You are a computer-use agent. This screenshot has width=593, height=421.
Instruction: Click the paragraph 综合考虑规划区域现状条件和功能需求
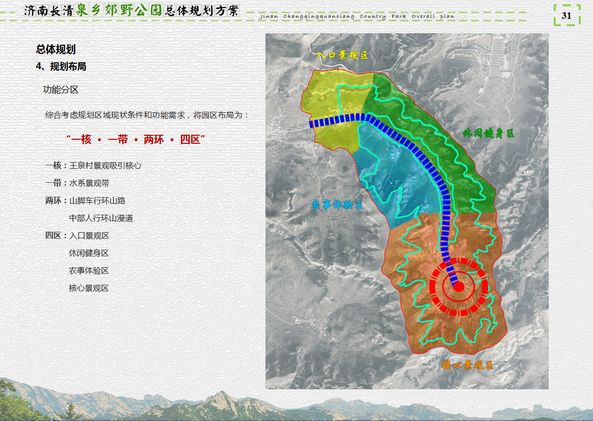pyautogui.click(x=146, y=115)
